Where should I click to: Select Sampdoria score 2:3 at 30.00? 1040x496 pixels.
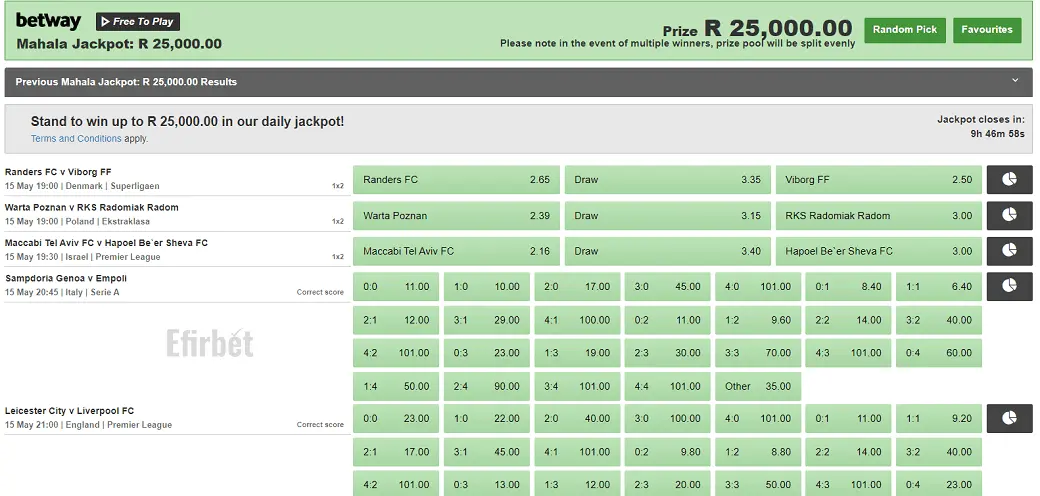667,353
